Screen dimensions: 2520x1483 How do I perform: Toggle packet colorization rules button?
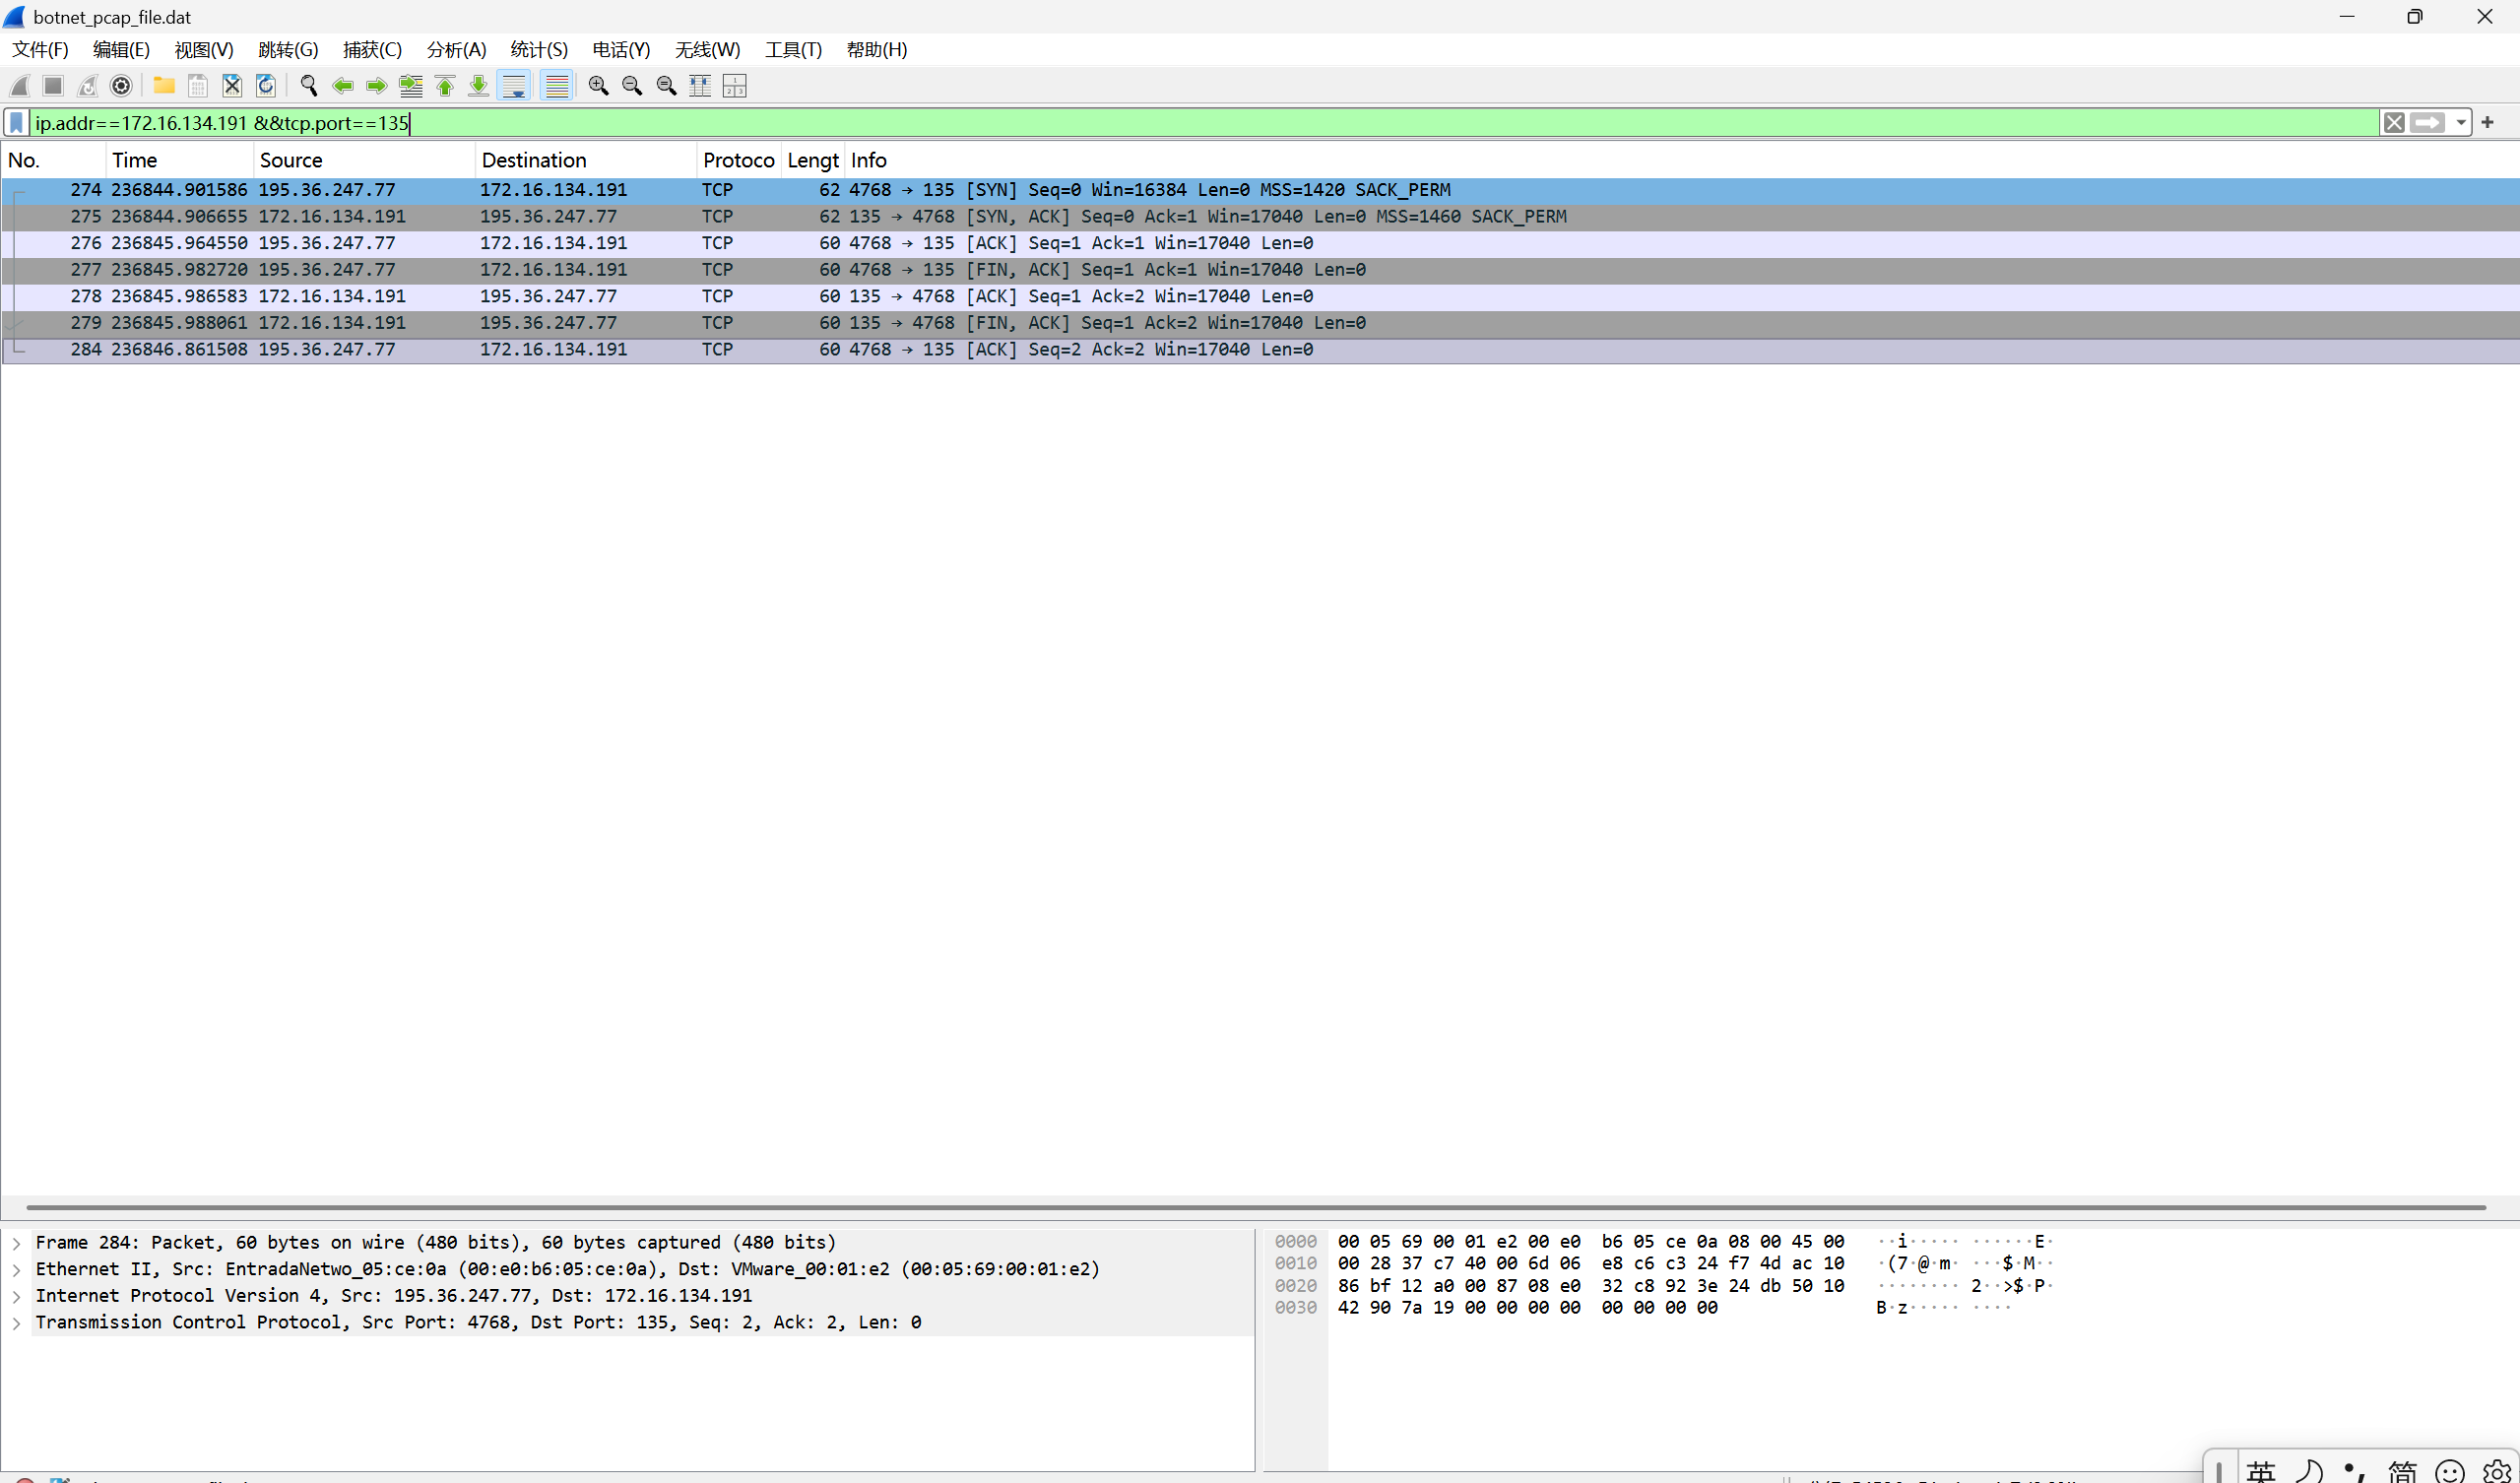point(556,86)
